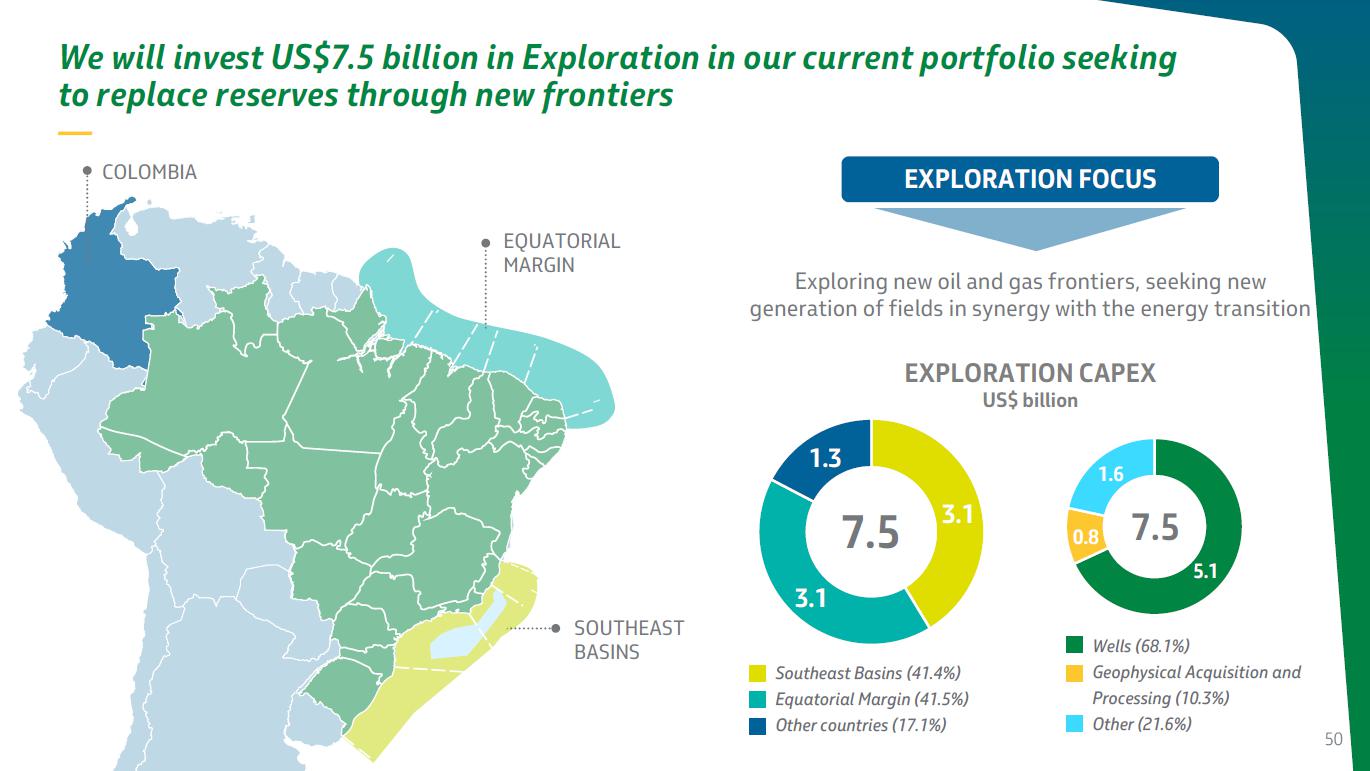1370x771 pixels.
Task: Click the orange legend swatch for Geophysical Acquisition
Action: [x=1075, y=673]
